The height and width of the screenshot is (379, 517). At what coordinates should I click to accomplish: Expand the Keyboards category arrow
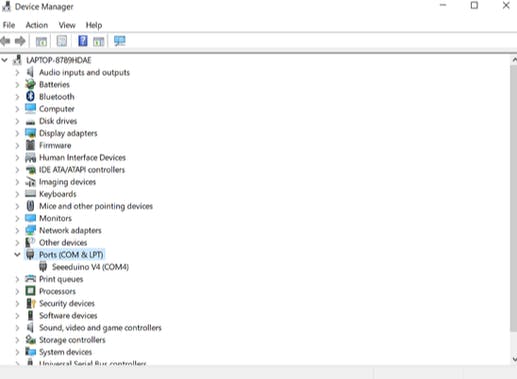17,194
